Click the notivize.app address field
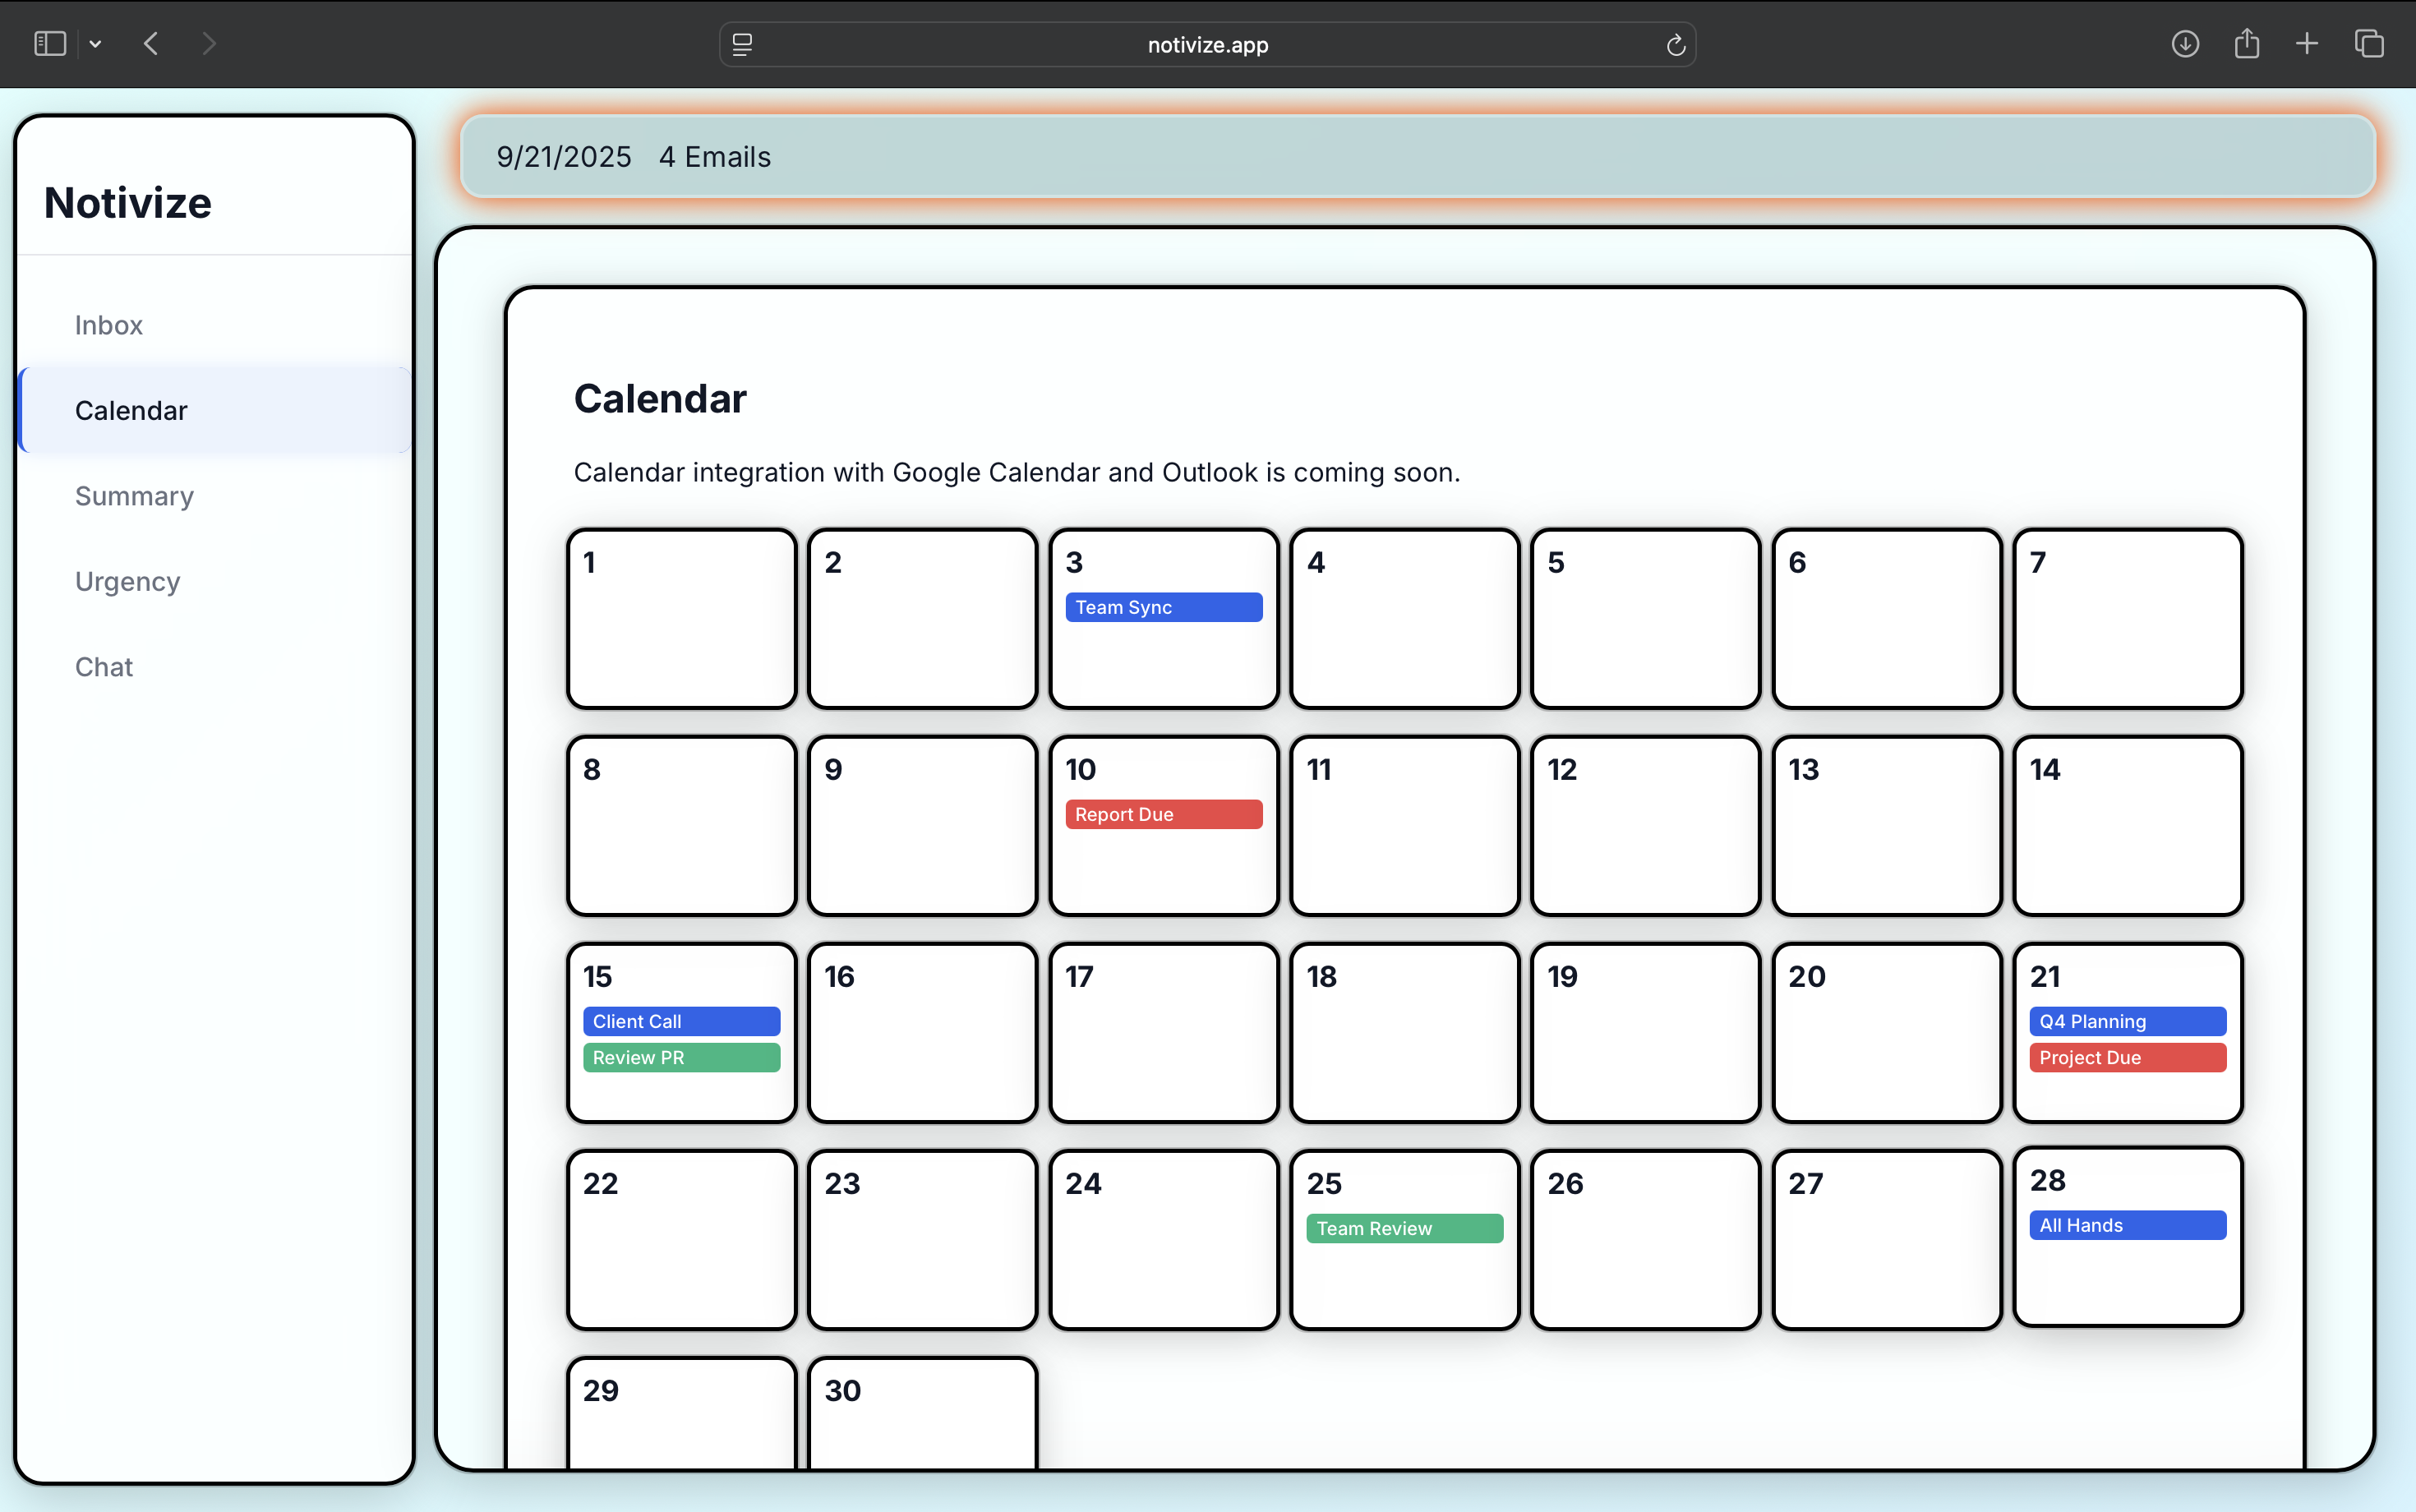The width and height of the screenshot is (2416, 1512). click(x=1207, y=45)
